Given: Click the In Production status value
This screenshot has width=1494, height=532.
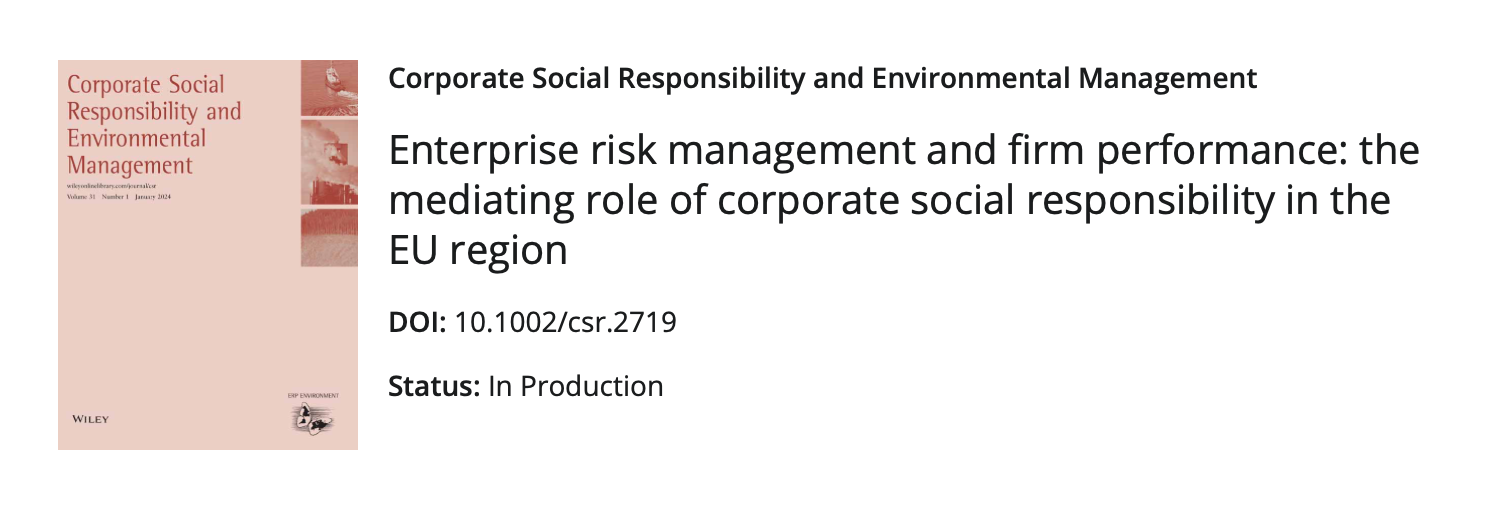Looking at the screenshot, I should pos(575,386).
